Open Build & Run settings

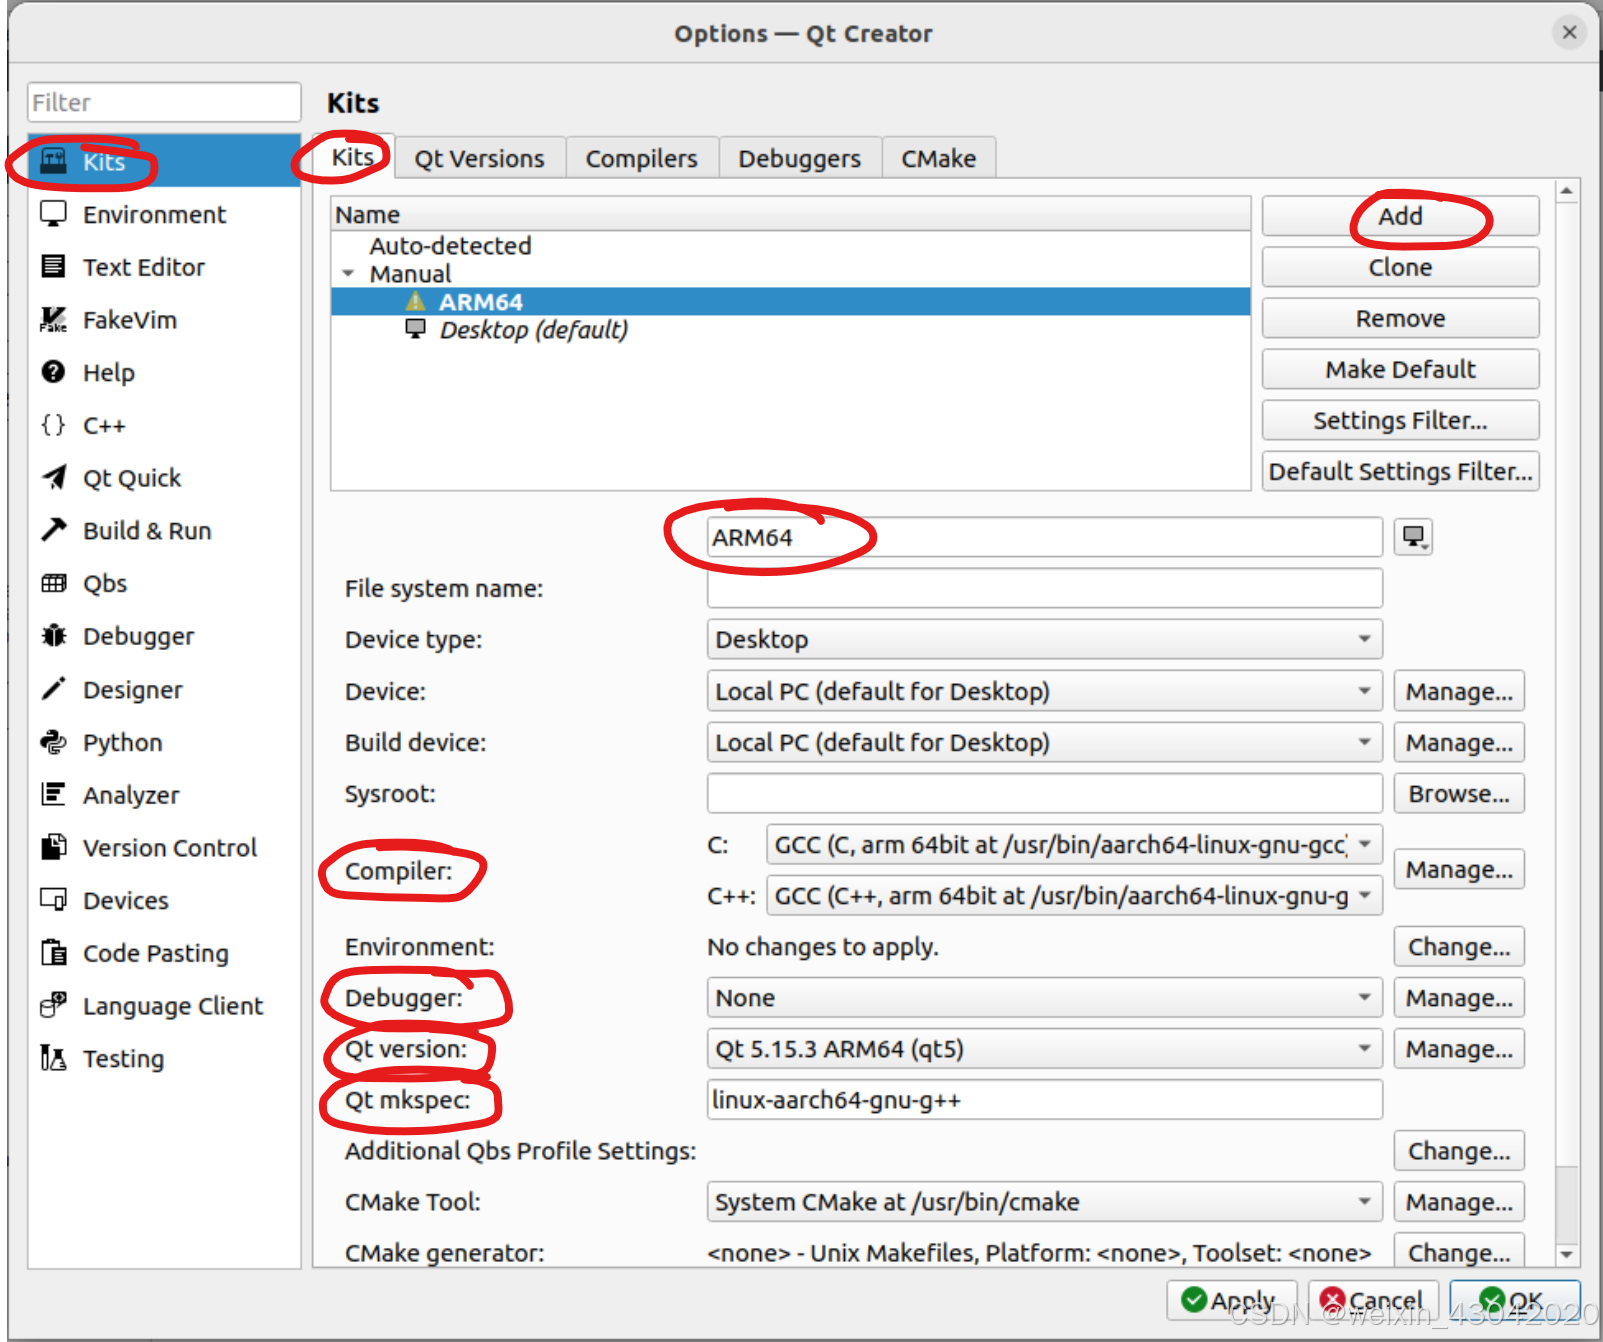pyautogui.click(x=146, y=530)
